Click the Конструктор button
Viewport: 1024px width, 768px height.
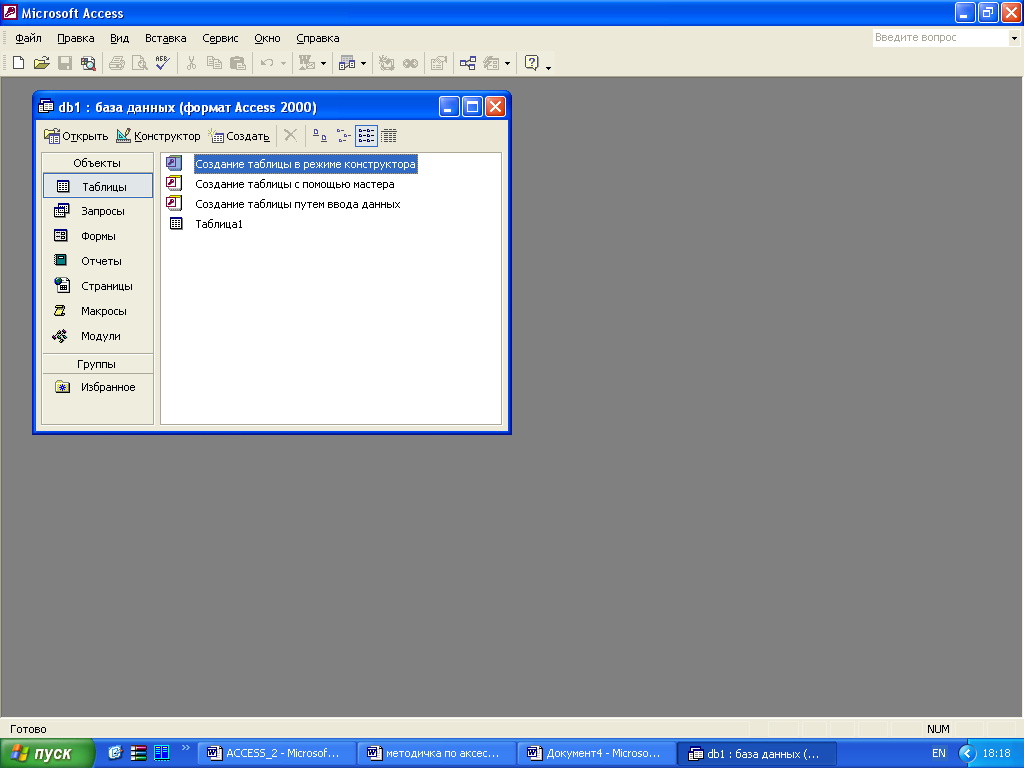[158, 136]
